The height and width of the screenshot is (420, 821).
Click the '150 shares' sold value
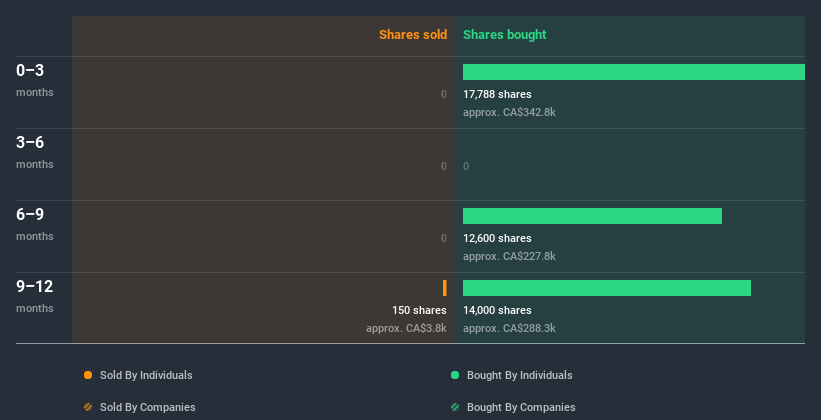(419, 310)
